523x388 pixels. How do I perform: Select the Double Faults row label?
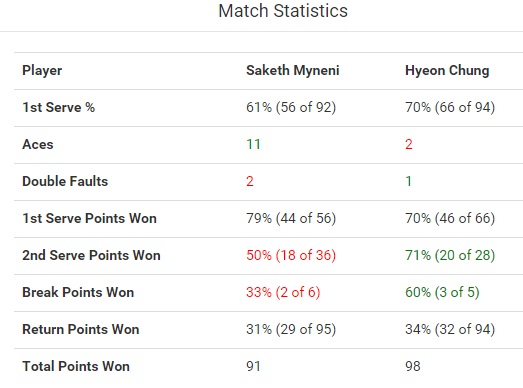coord(65,181)
